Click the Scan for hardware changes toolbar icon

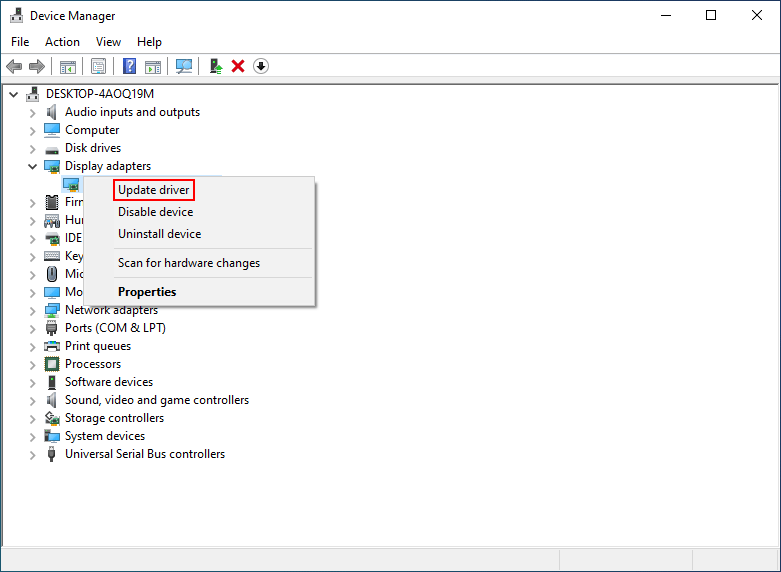tap(184, 66)
